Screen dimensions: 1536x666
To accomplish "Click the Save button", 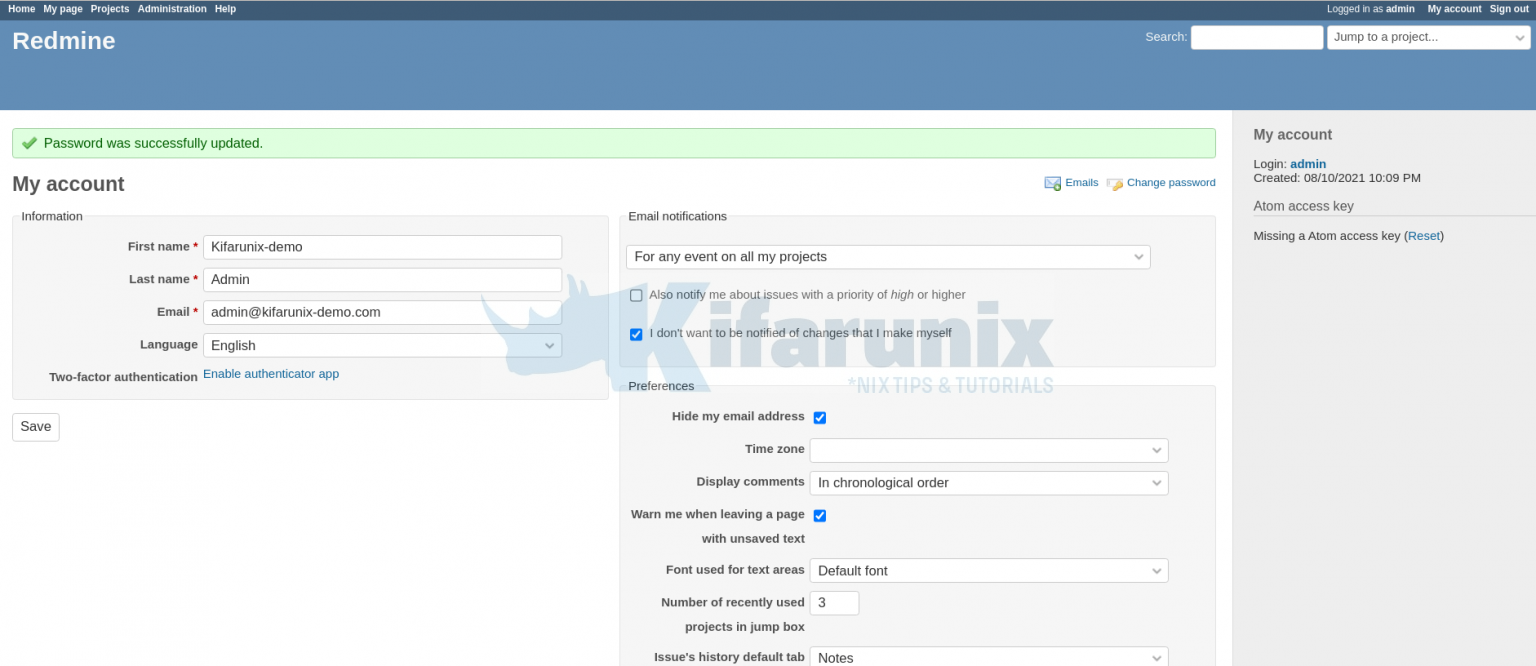I will [x=35, y=427].
